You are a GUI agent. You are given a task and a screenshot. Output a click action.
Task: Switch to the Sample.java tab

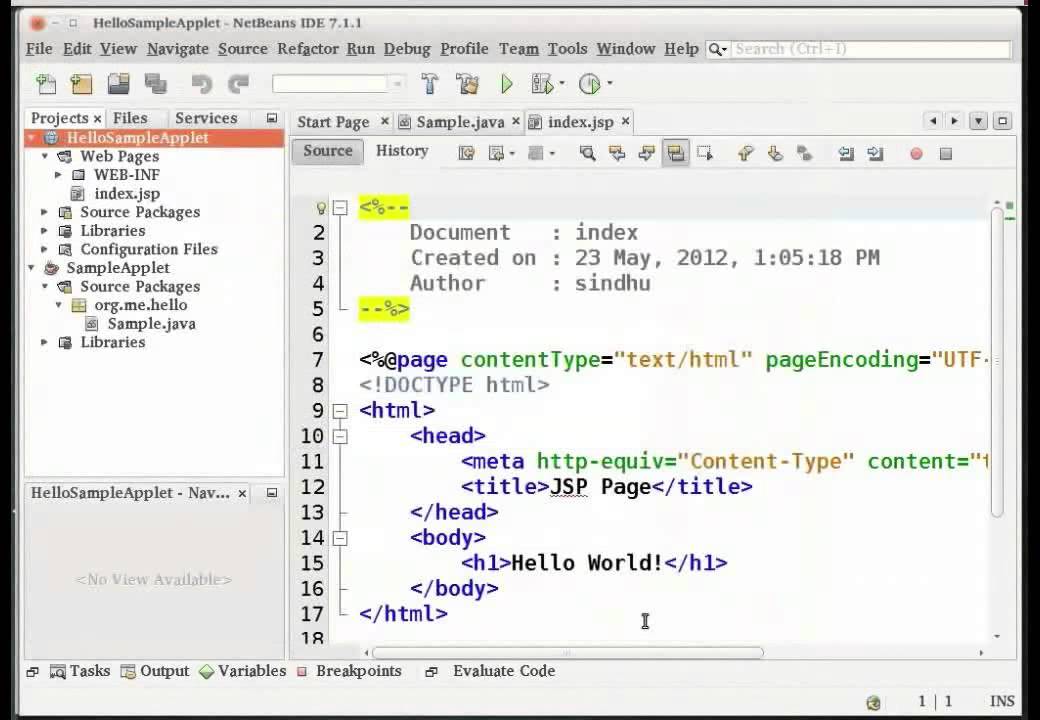click(459, 121)
